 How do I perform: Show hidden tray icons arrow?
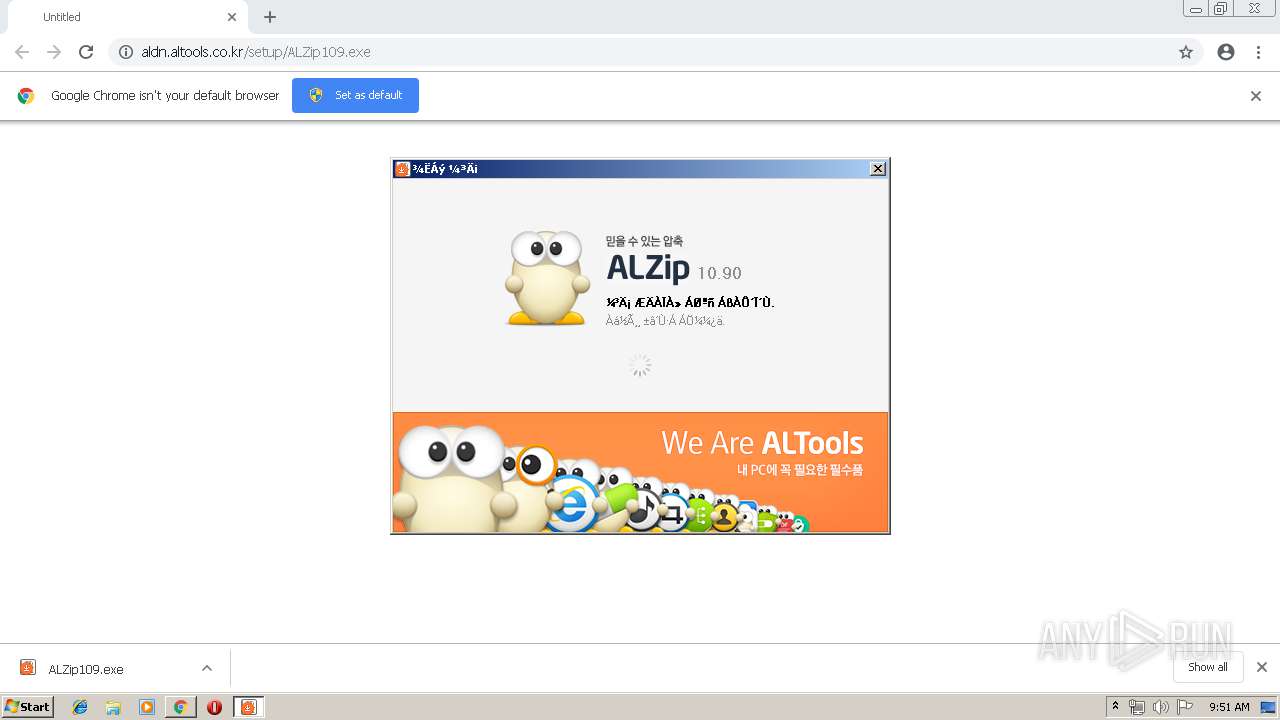tap(1116, 707)
